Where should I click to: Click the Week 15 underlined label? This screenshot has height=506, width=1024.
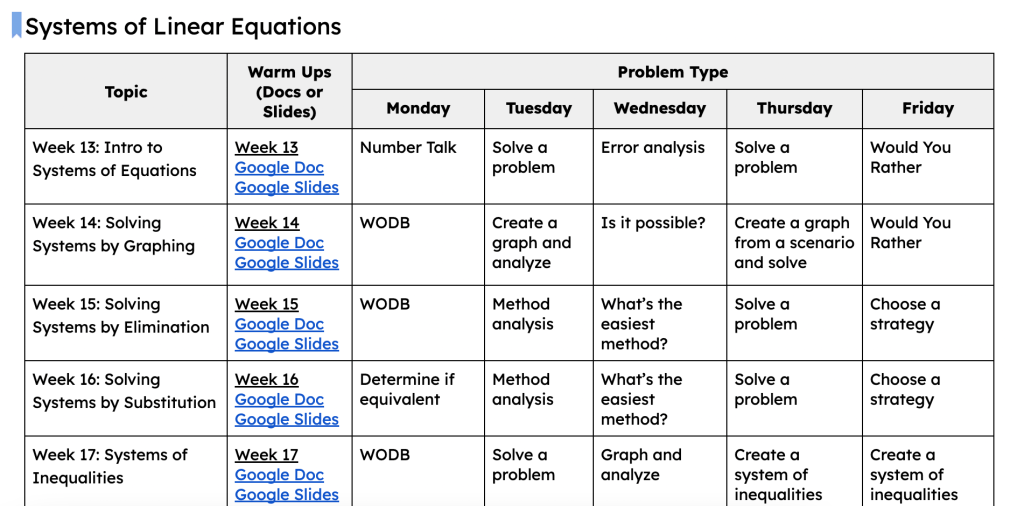pyautogui.click(x=266, y=304)
